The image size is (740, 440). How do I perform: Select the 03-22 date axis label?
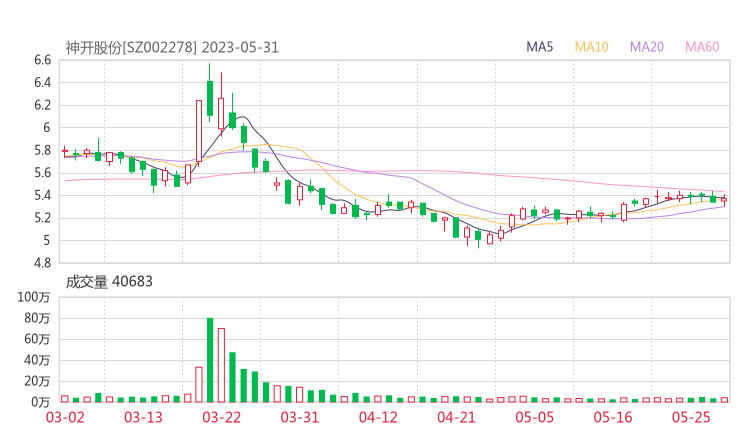221,417
